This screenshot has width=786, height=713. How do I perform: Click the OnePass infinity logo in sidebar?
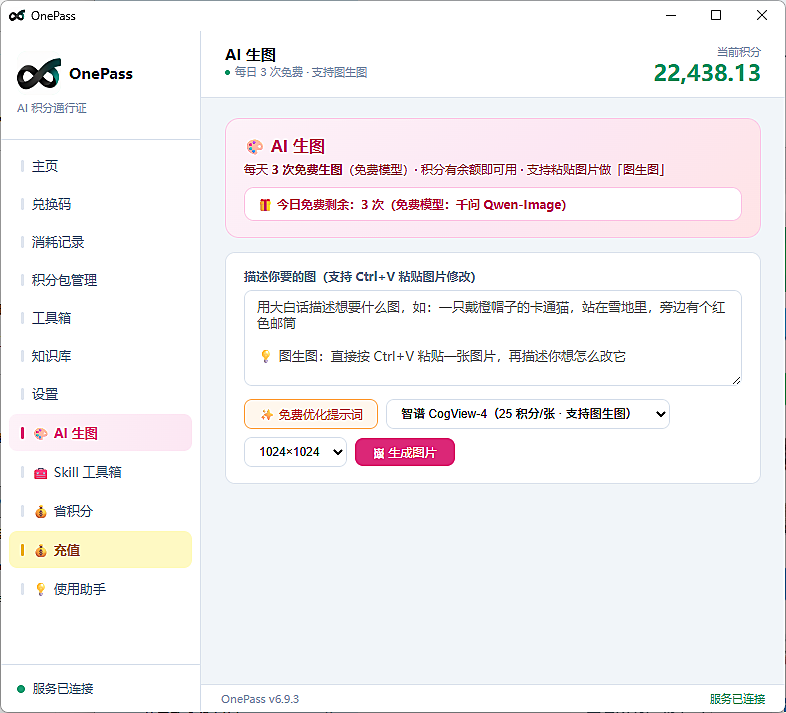point(39,74)
